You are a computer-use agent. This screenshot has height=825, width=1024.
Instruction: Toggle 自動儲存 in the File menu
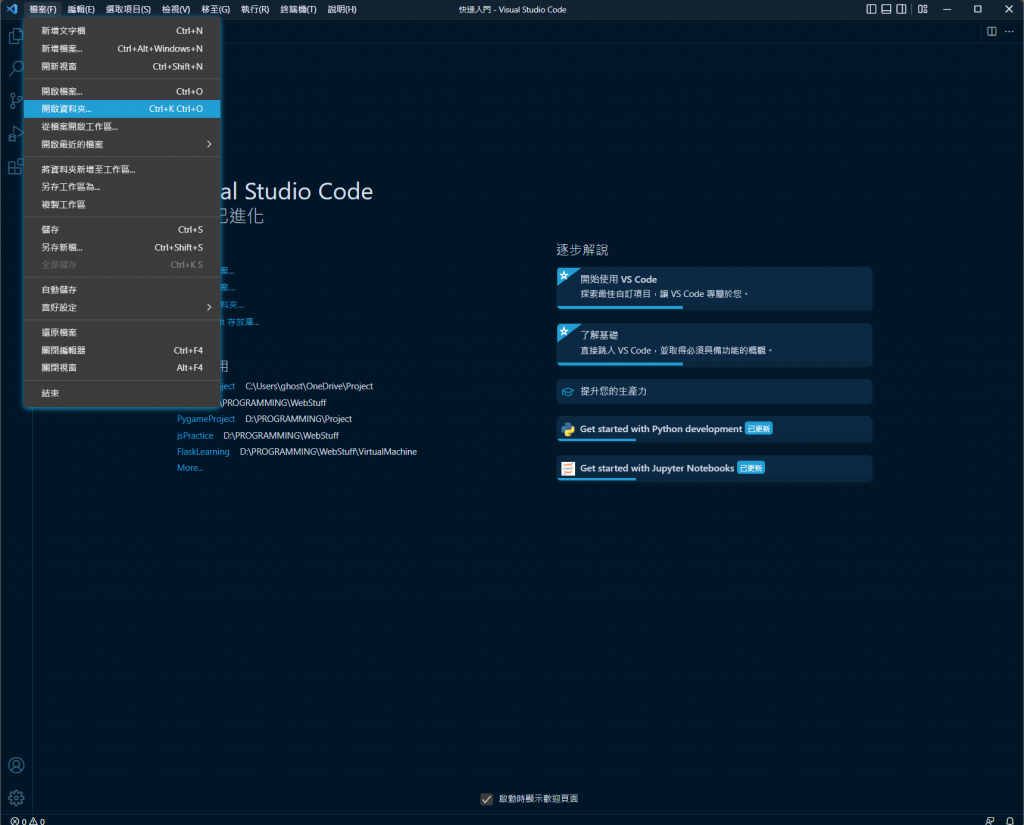click(122, 289)
